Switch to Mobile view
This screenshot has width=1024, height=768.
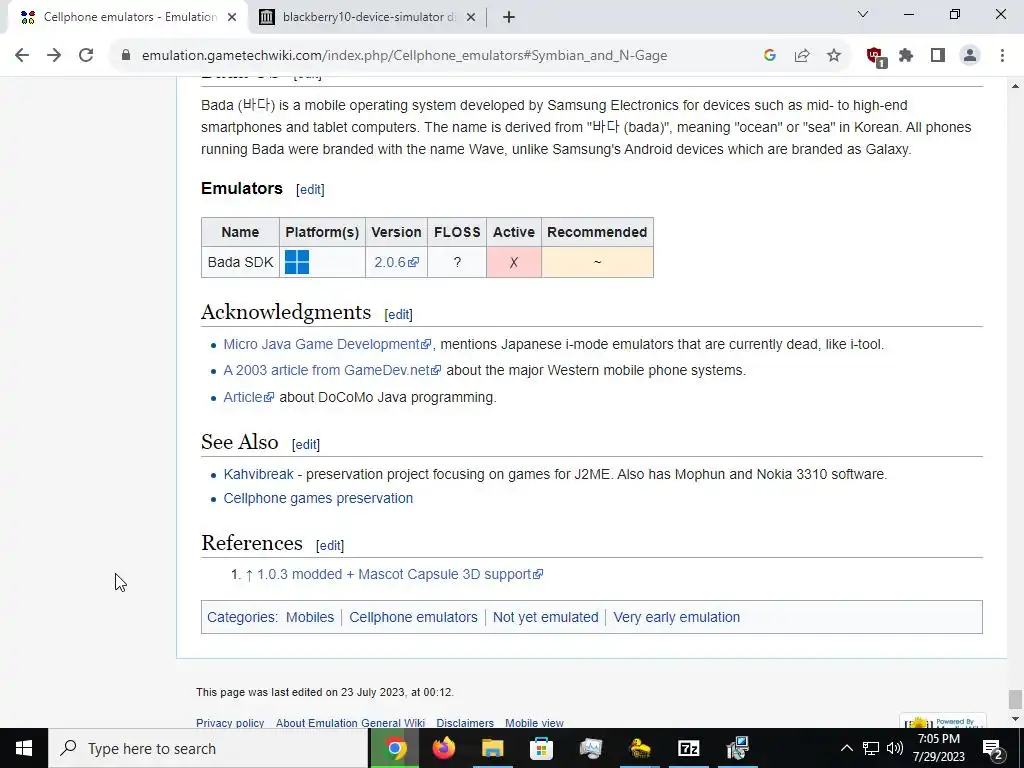point(534,723)
